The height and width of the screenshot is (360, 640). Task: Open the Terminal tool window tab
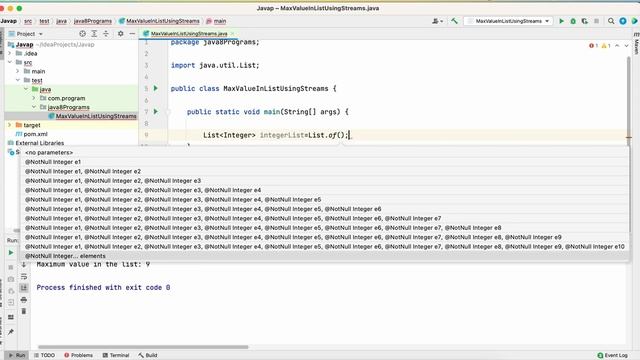pos(116,355)
